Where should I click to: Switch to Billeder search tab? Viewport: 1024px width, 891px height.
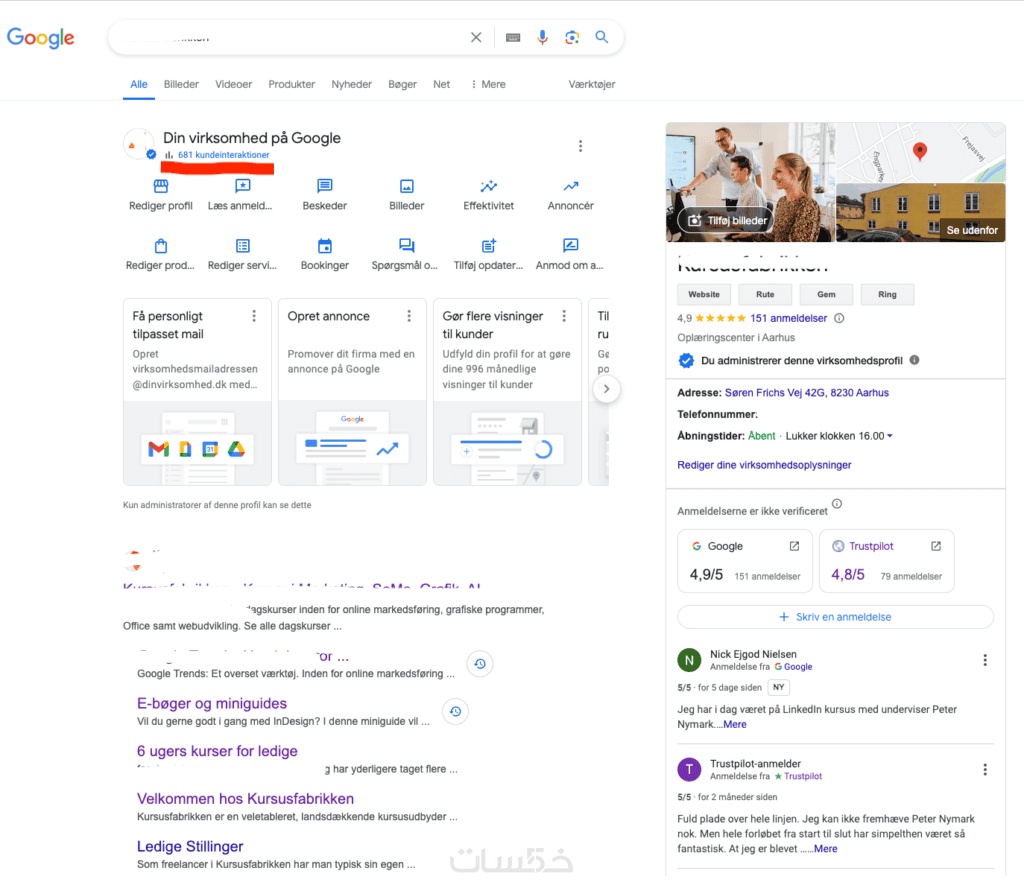click(x=181, y=84)
